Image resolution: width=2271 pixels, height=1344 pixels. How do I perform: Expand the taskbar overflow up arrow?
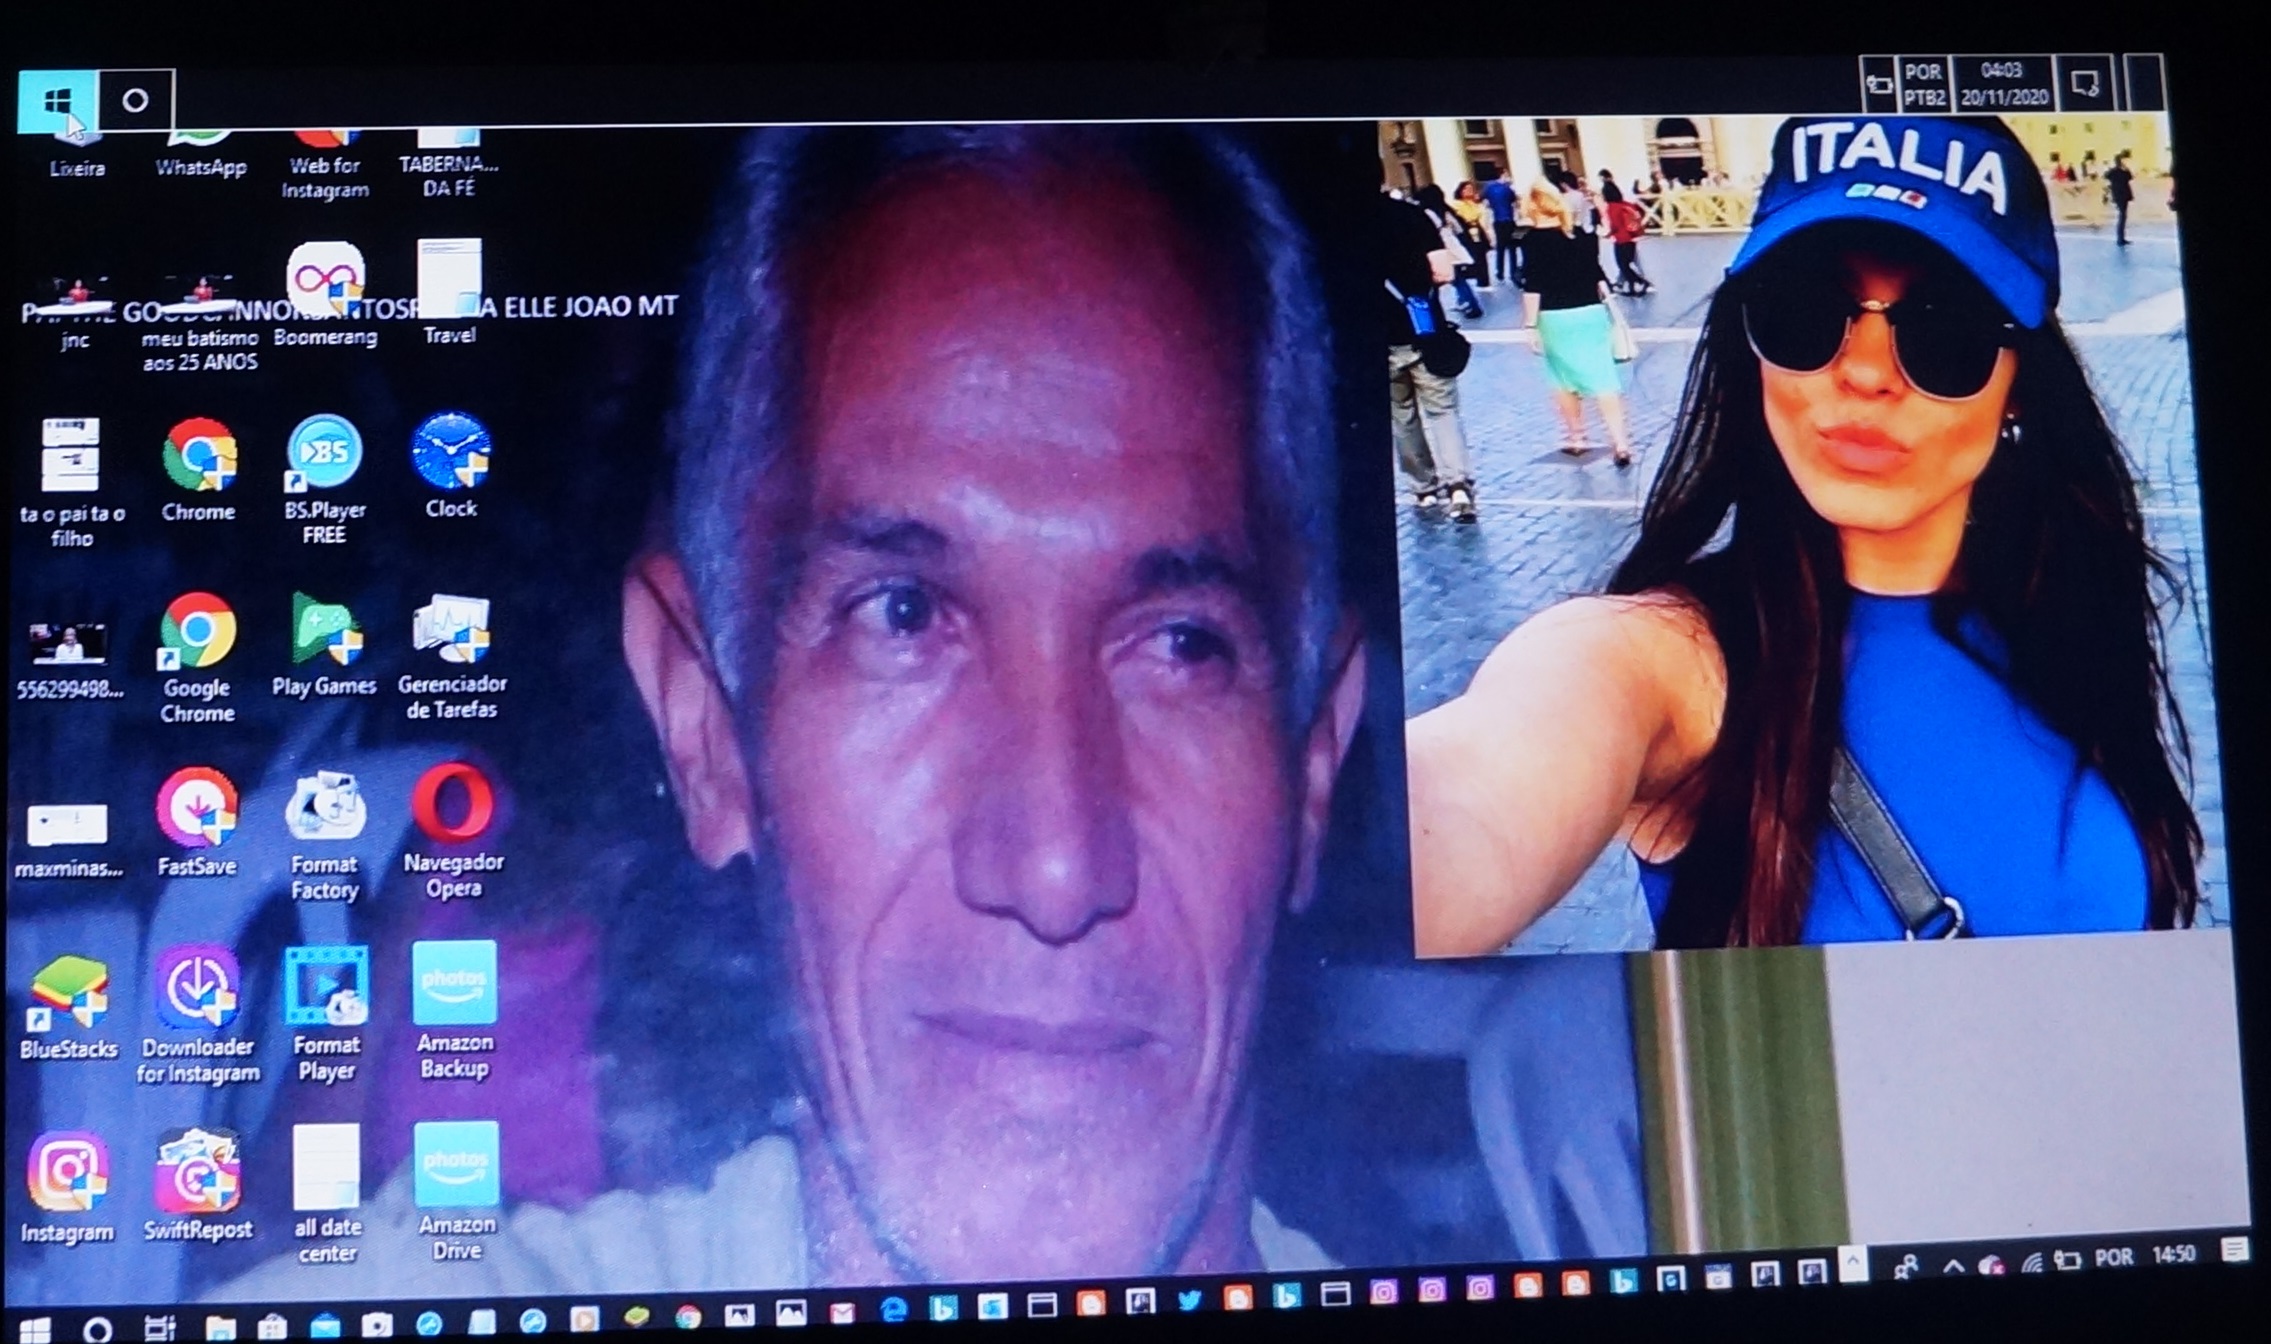tap(1853, 1264)
